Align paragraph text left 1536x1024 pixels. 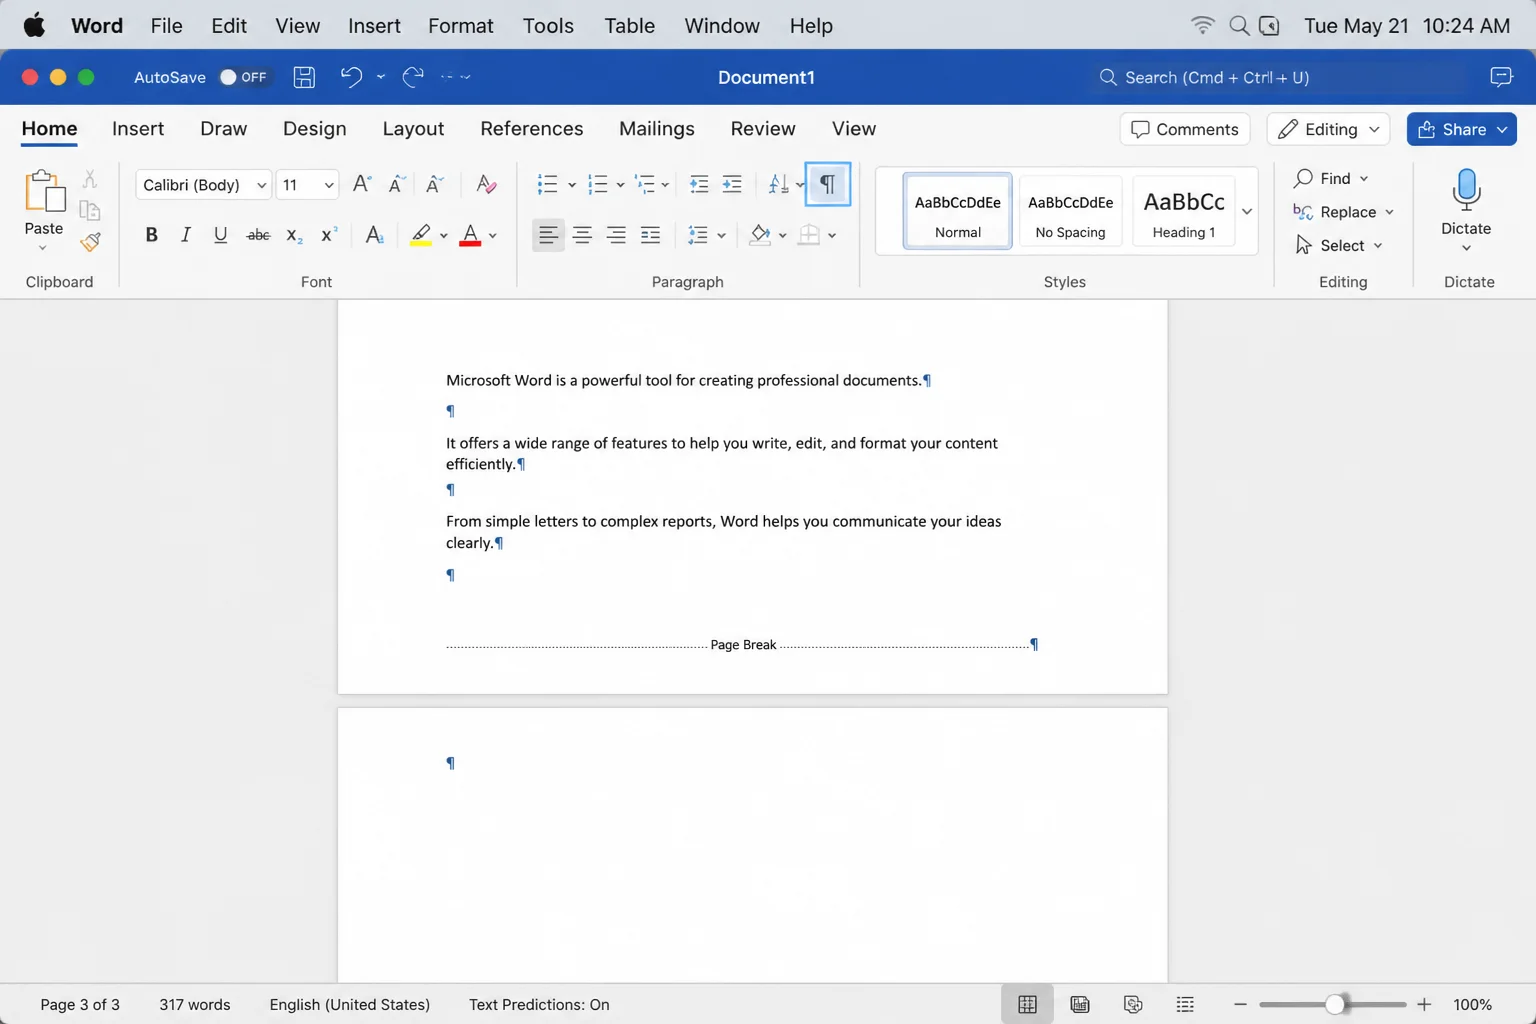click(548, 235)
